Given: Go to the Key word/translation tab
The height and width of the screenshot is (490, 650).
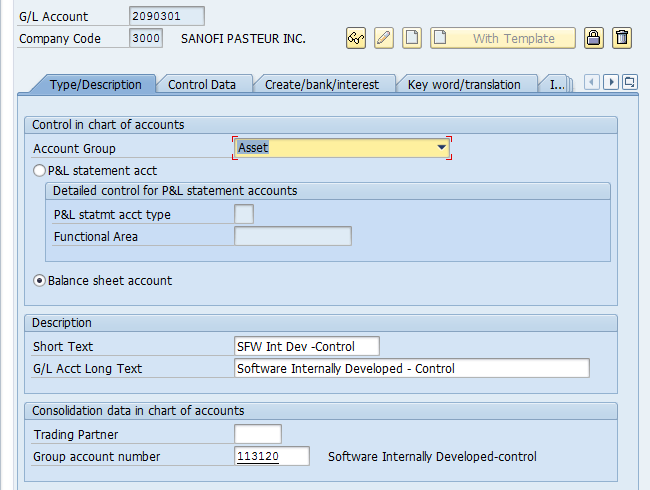Looking at the screenshot, I should (464, 85).
